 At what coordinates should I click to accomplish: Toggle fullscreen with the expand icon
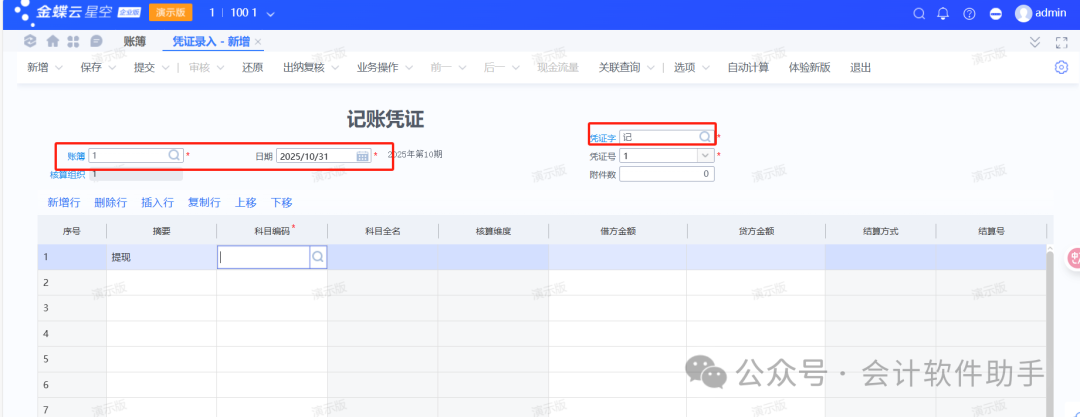click(x=1062, y=42)
